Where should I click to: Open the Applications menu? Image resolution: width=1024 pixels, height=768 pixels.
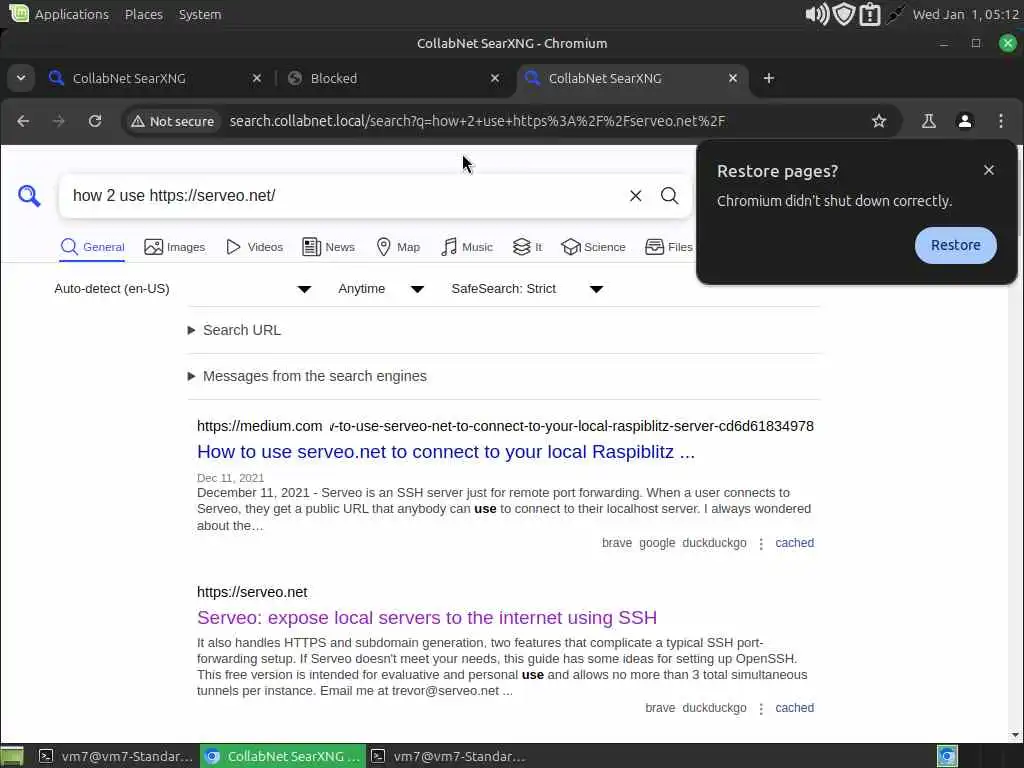(x=60, y=14)
